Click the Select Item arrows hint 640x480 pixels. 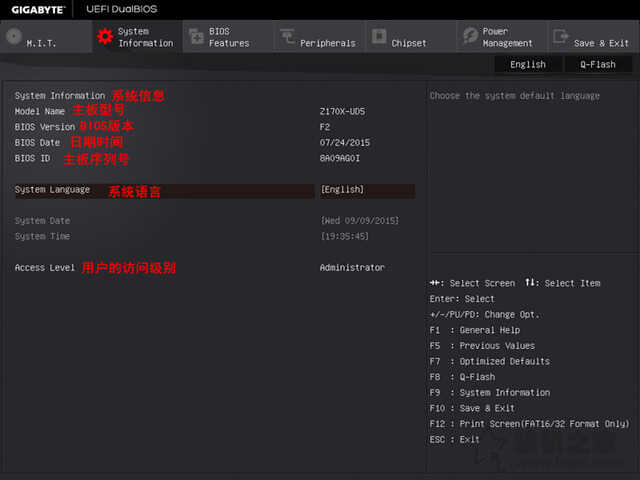point(563,283)
